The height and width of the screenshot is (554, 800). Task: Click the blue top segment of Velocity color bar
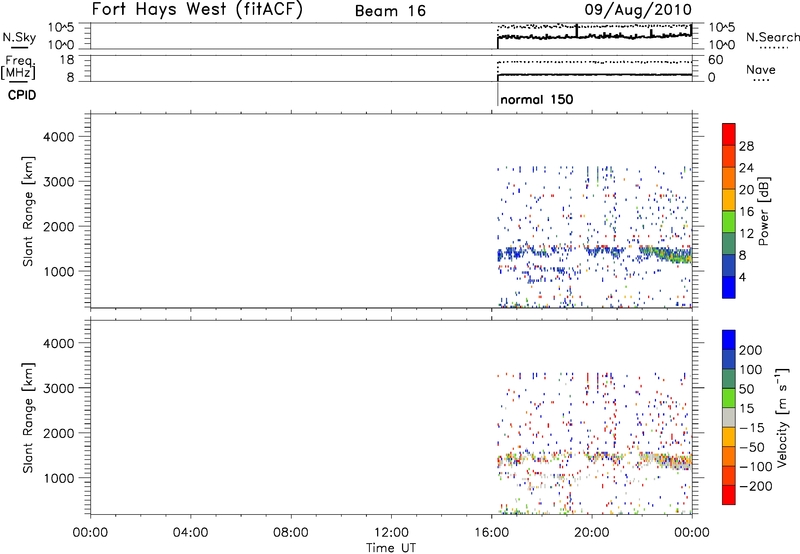[729, 340]
